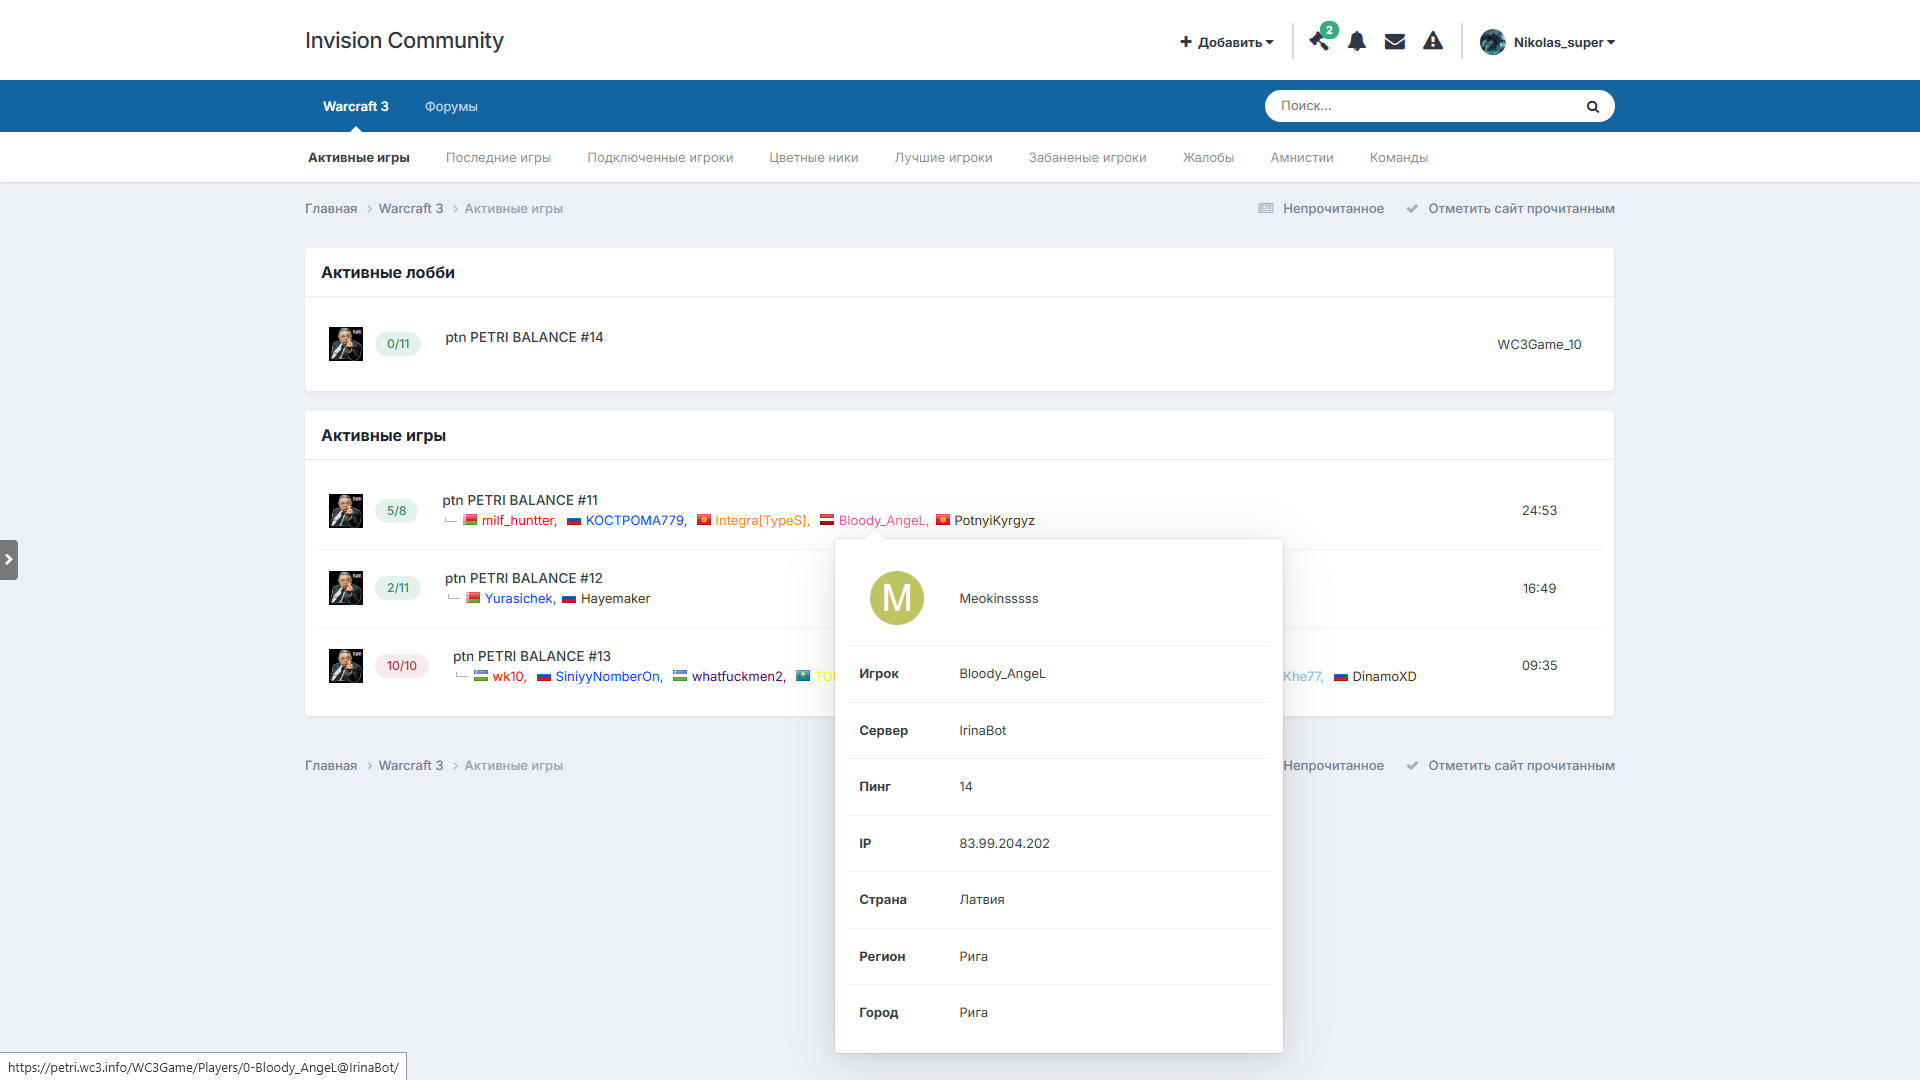Click the Главная breadcrumb at top
The image size is (1920, 1080).
[x=331, y=208]
